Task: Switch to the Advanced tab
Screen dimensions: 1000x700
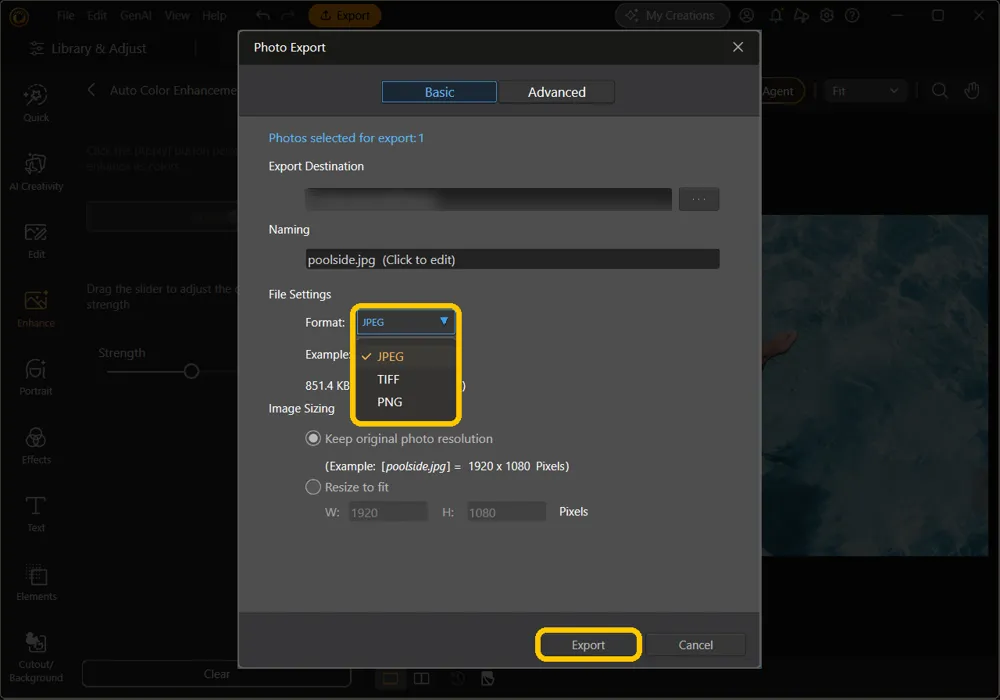Action: (x=556, y=92)
